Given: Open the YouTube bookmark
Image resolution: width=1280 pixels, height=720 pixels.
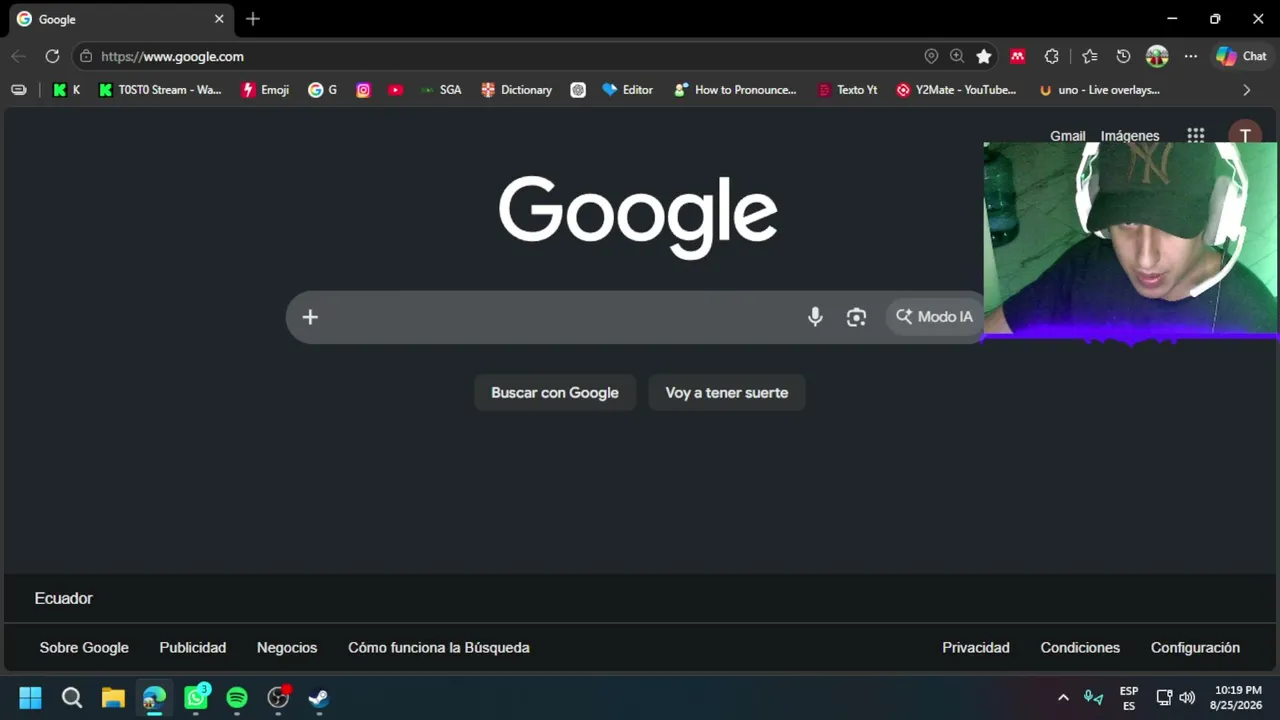Looking at the screenshot, I should [395, 90].
